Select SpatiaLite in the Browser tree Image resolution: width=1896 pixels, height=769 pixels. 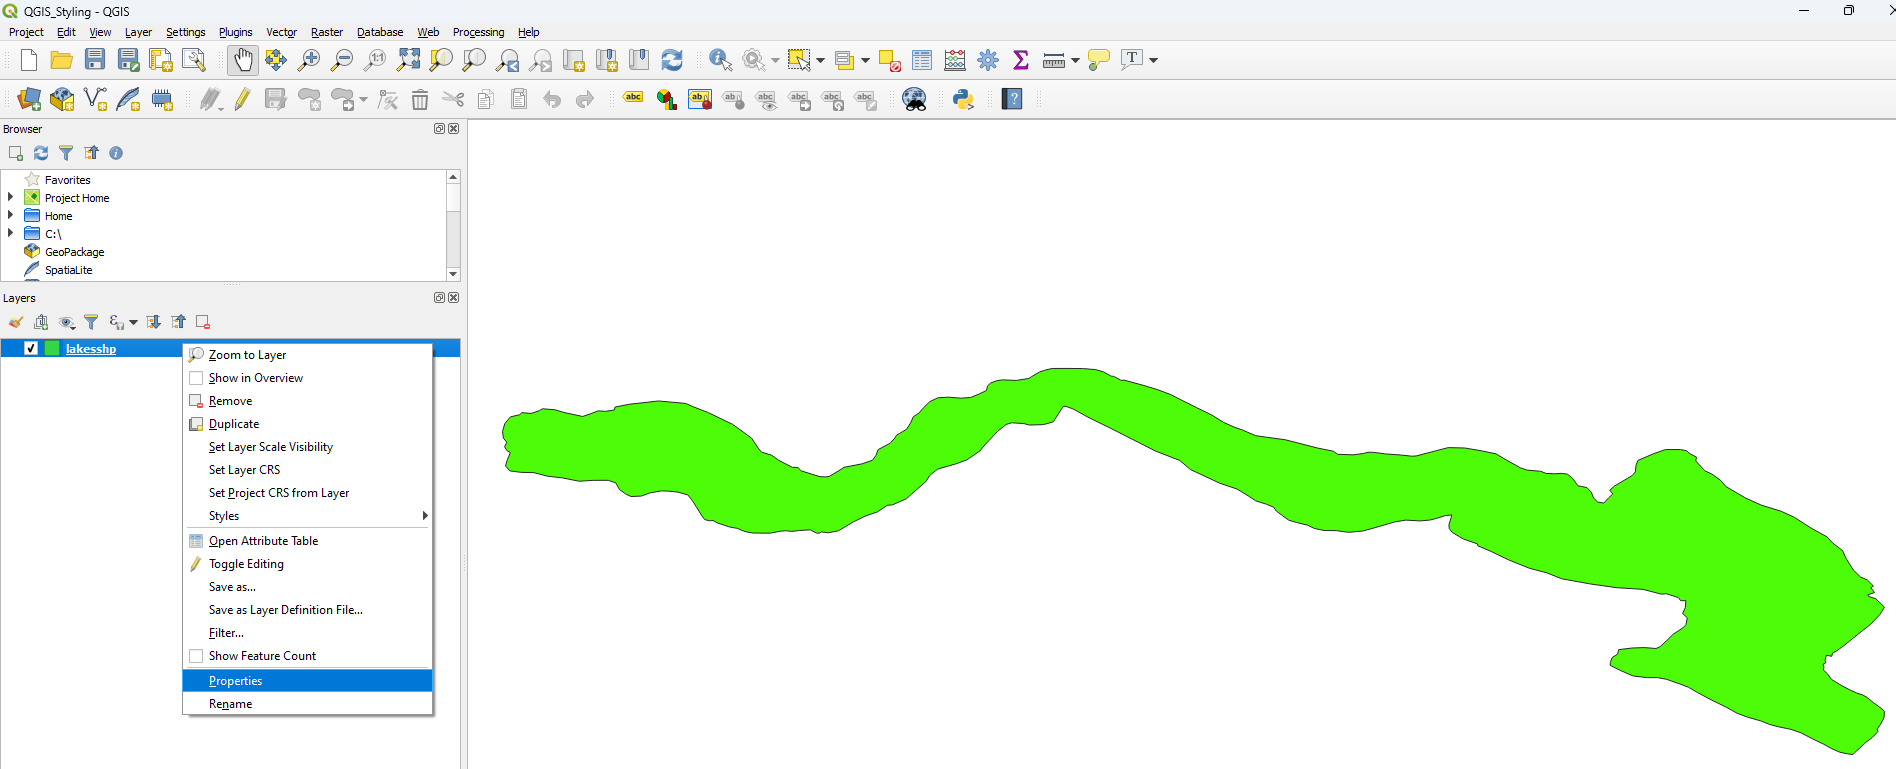[x=68, y=270]
